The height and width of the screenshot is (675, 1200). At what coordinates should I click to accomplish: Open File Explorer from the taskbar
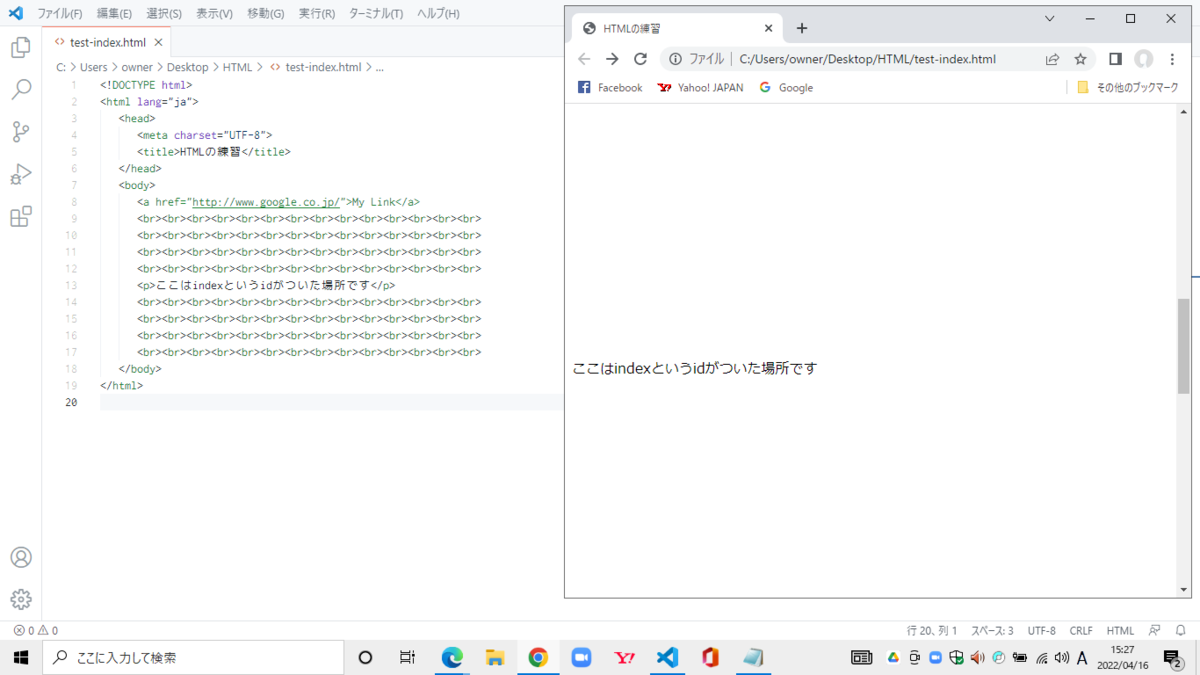coord(495,657)
